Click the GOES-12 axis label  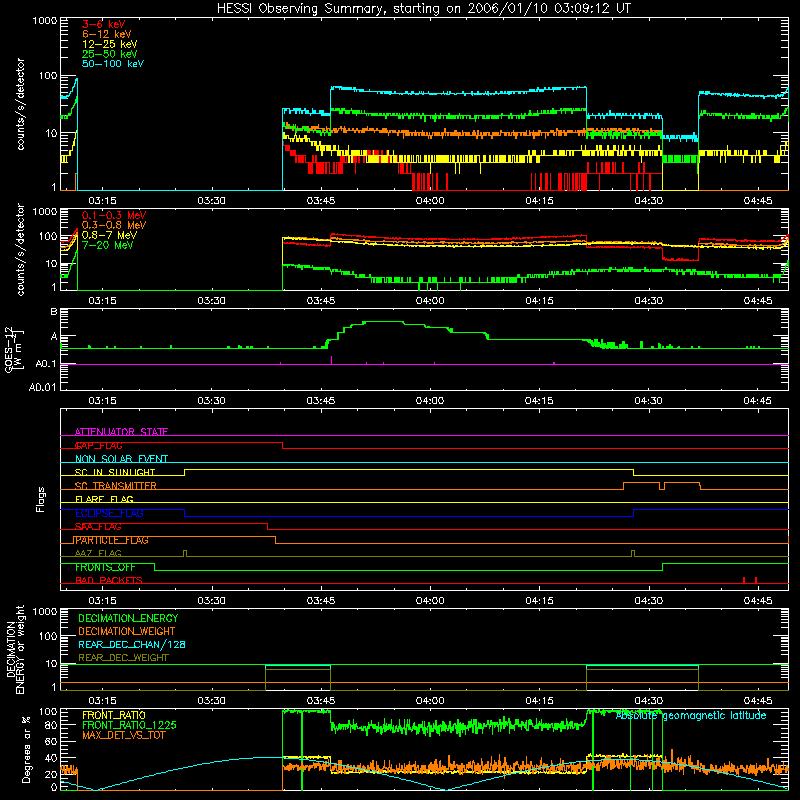point(14,349)
